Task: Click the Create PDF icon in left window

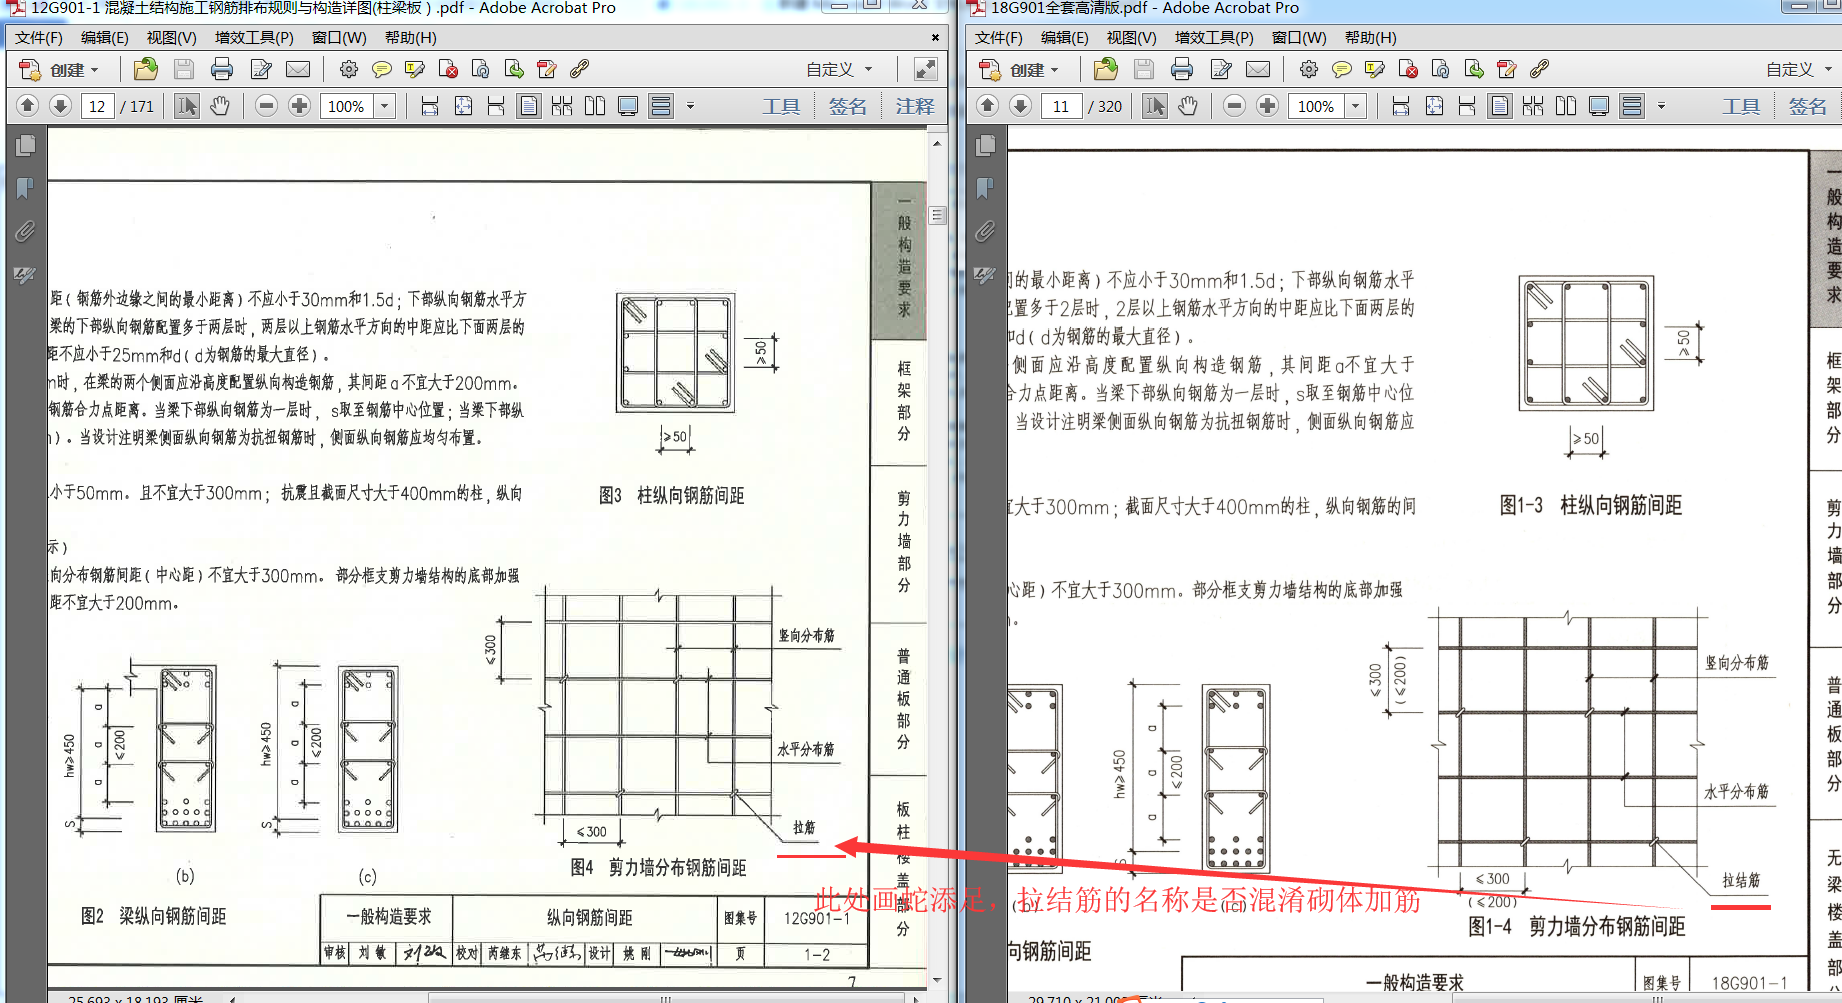Action: point(29,69)
